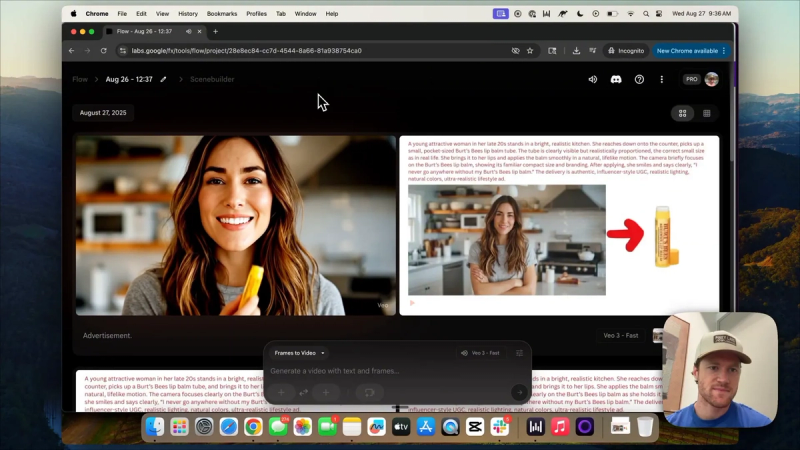Go to Flow in the breadcrumb
The width and height of the screenshot is (800, 450).
click(80, 80)
